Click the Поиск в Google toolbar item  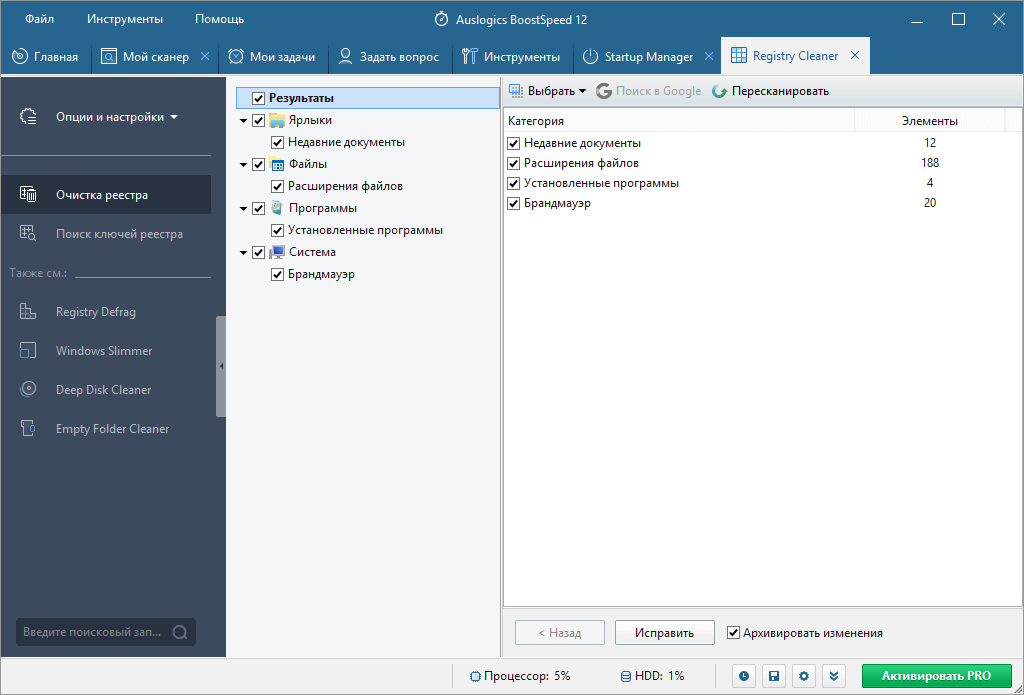[648, 91]
